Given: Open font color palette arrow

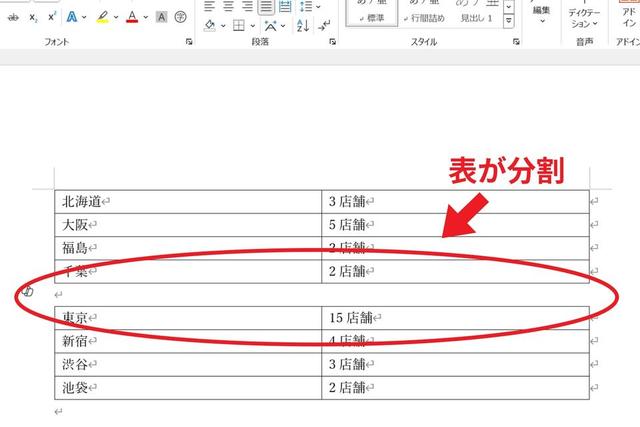Looking at the screenshot, I should [x=146, y=17].
